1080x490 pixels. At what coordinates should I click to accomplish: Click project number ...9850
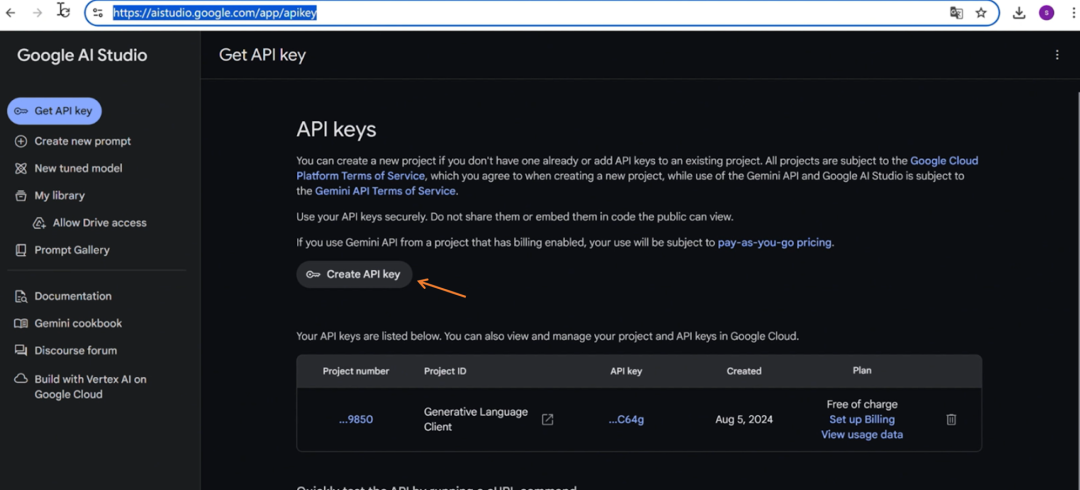pos(356,419)
